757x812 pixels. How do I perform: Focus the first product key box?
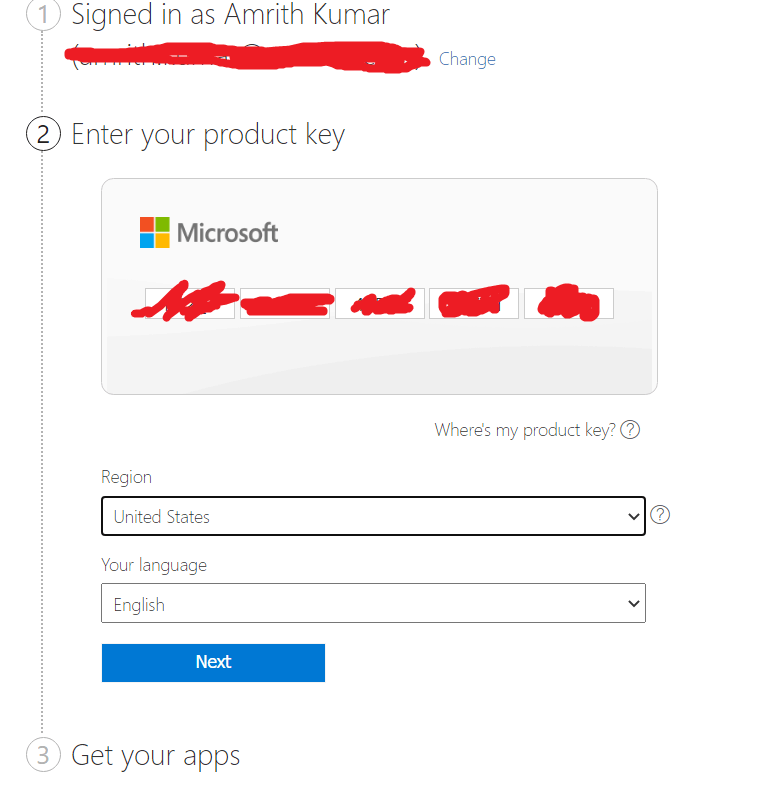tap(190, 303)
